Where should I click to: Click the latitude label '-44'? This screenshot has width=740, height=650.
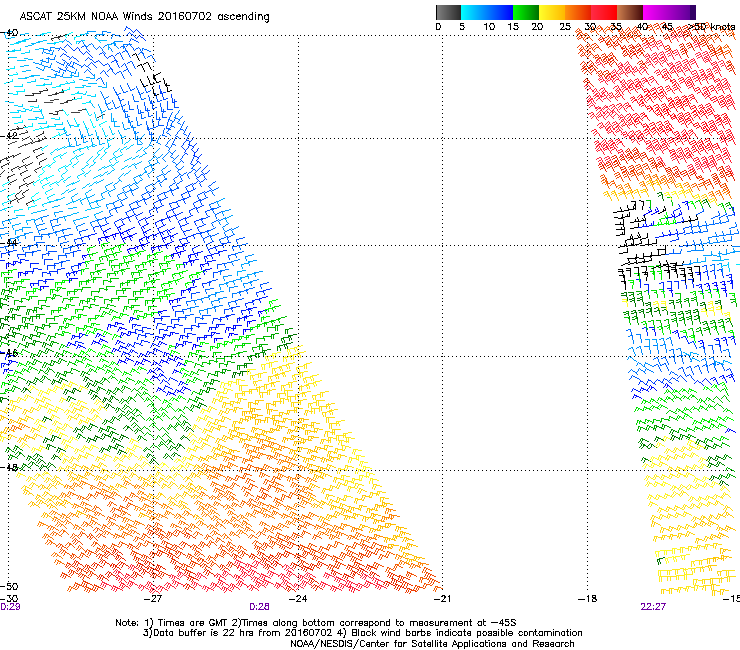click(x=9, y=243)
